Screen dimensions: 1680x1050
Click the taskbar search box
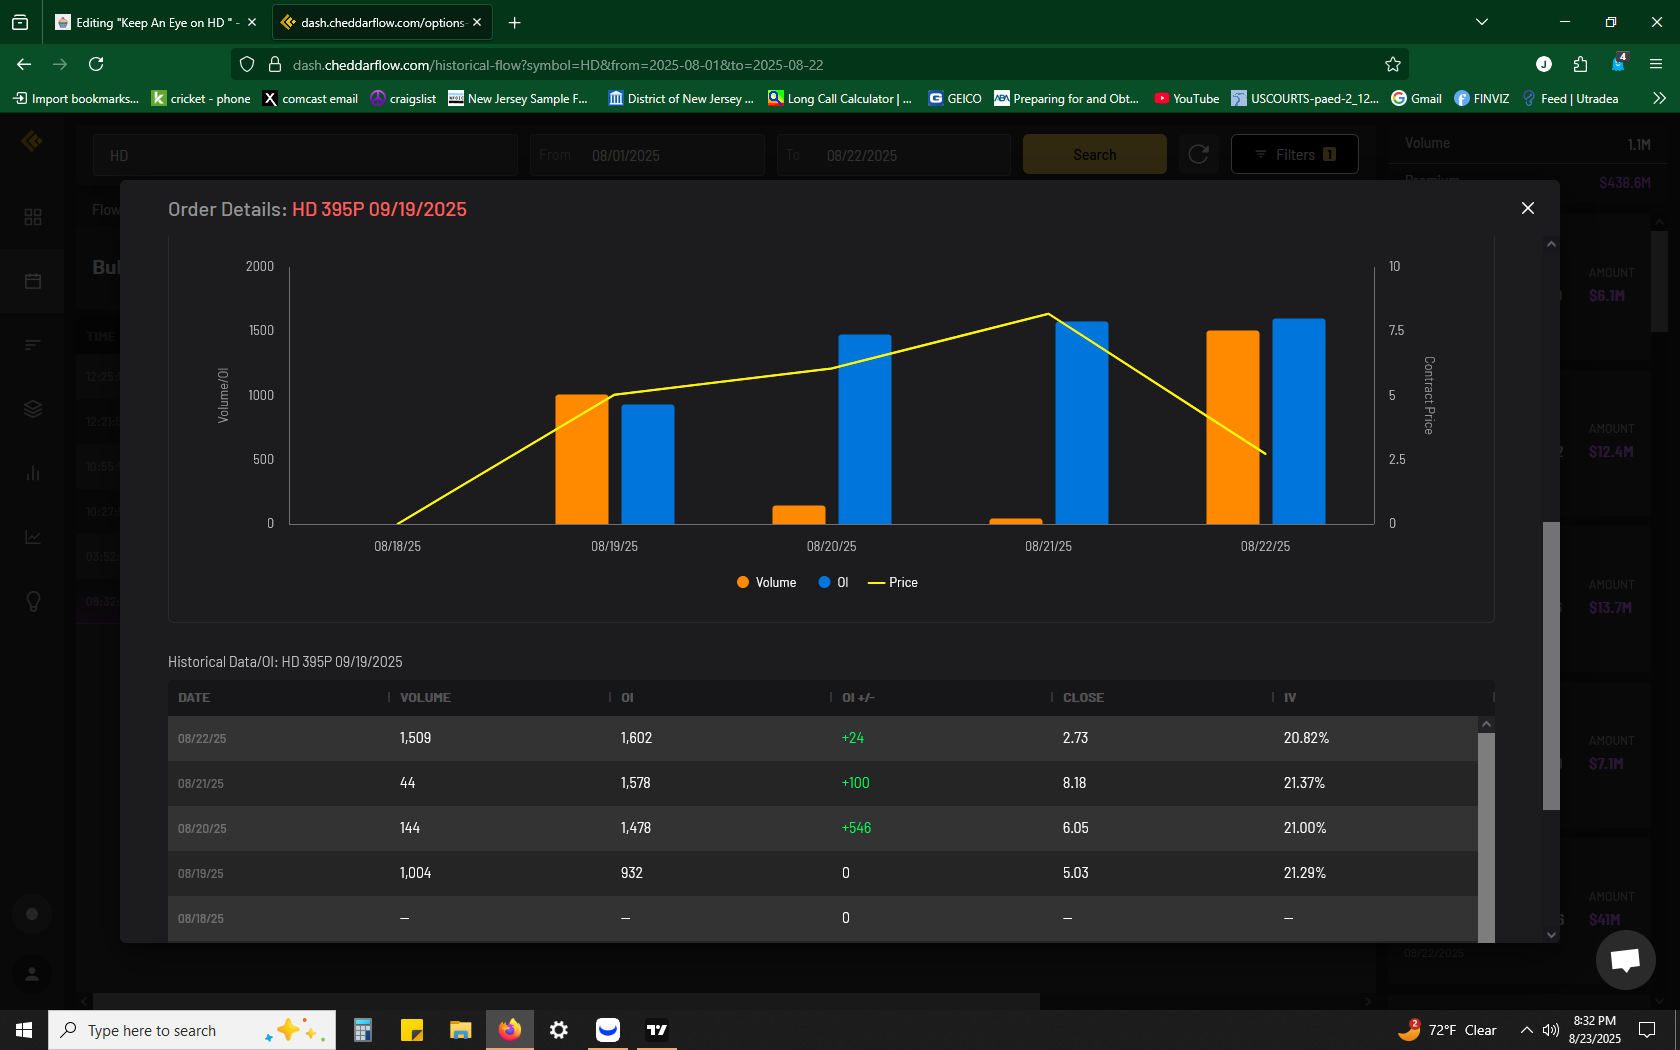click(x=192, y=1030)
